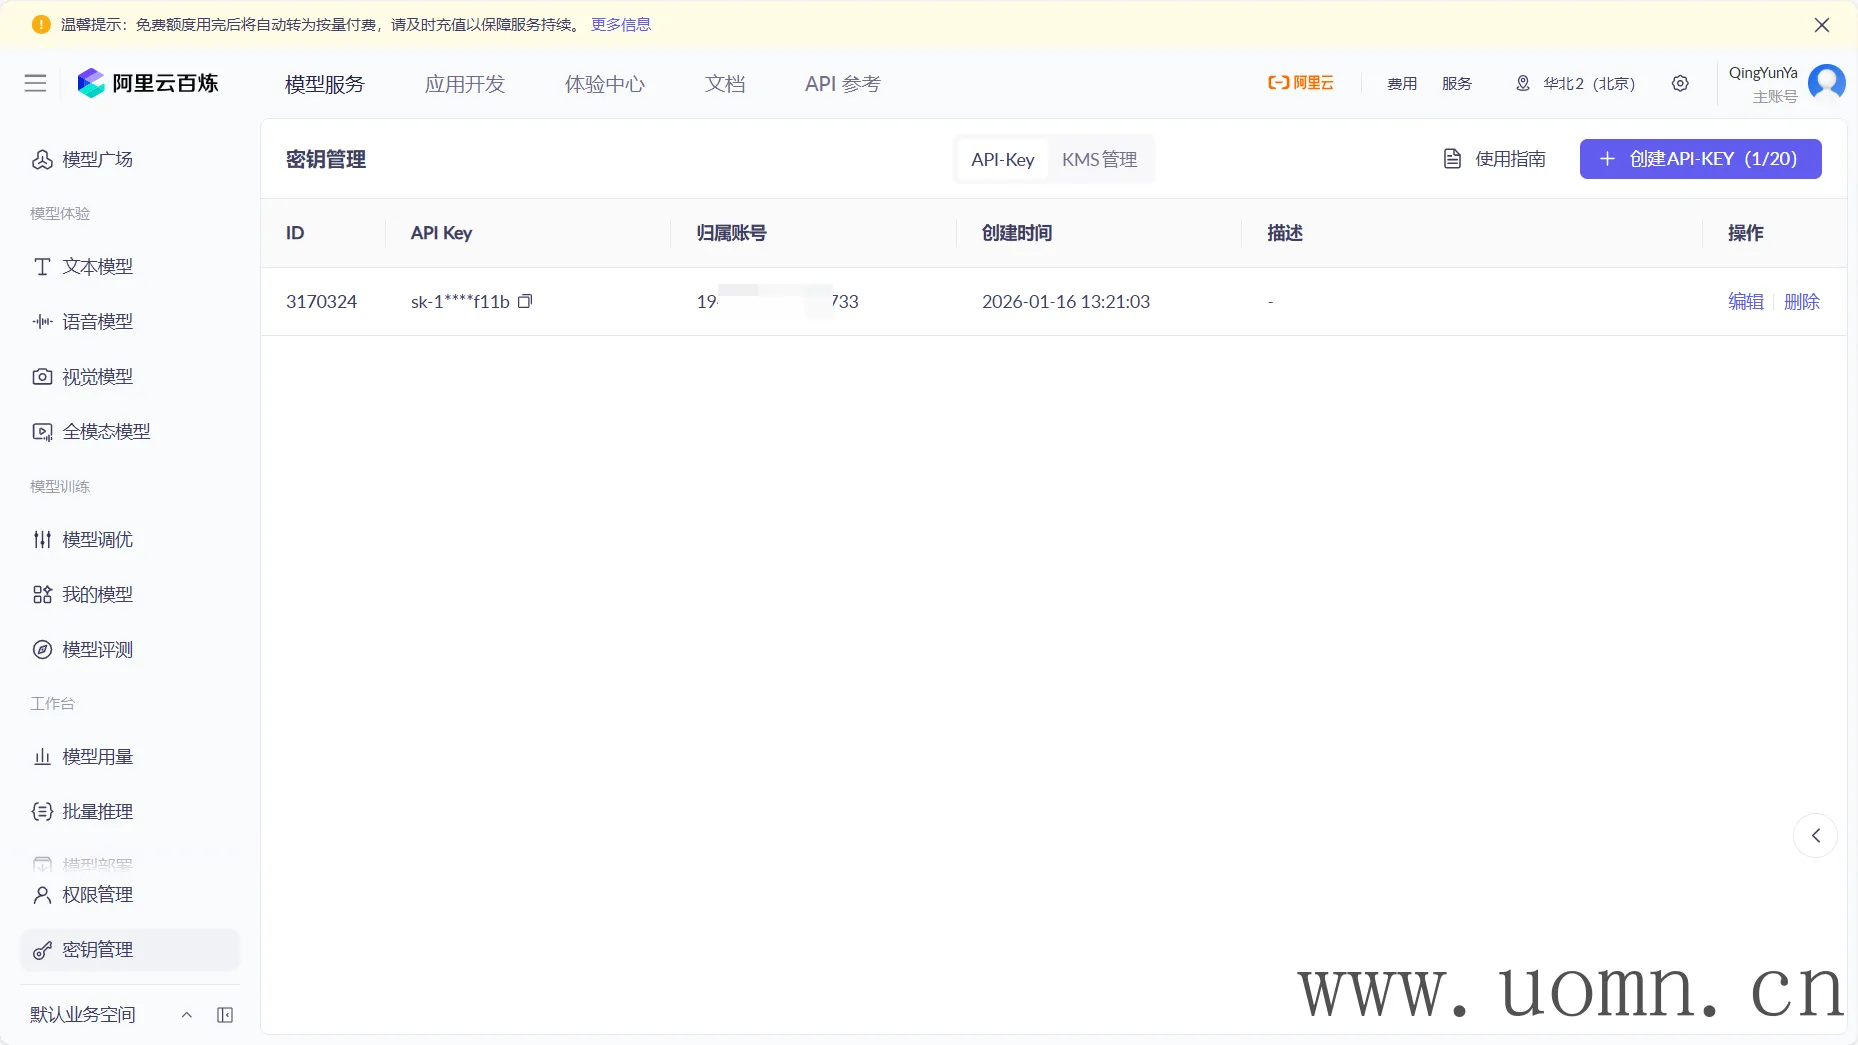Click the QingYunYa user avatar
1858x1045 pixels.
pos(1826,83)
